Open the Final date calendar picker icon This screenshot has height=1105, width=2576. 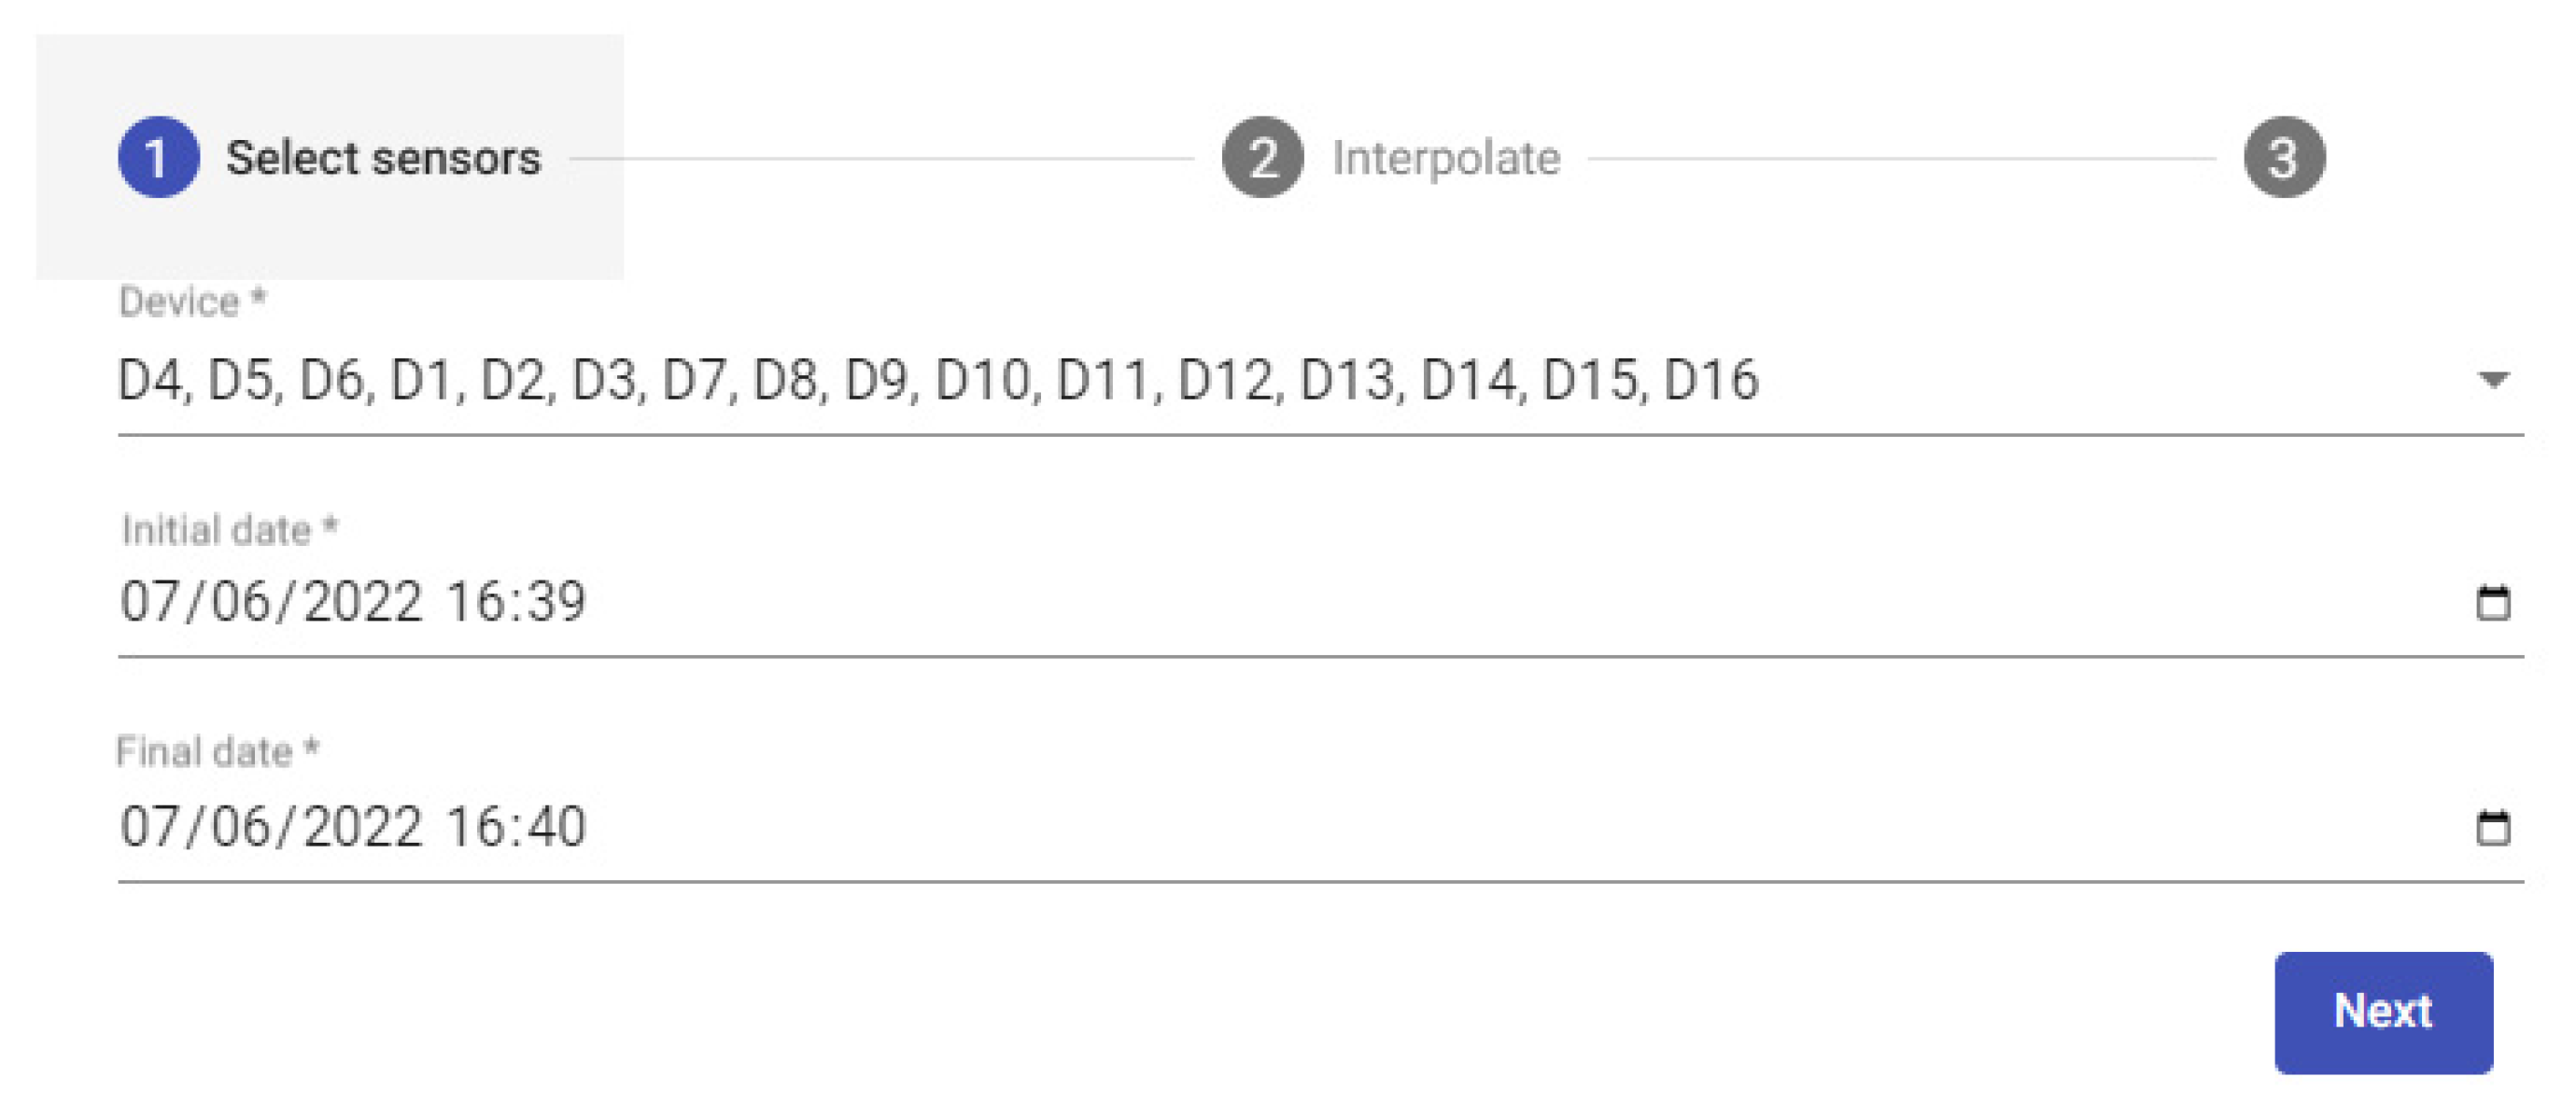(x=2492, y=827)
